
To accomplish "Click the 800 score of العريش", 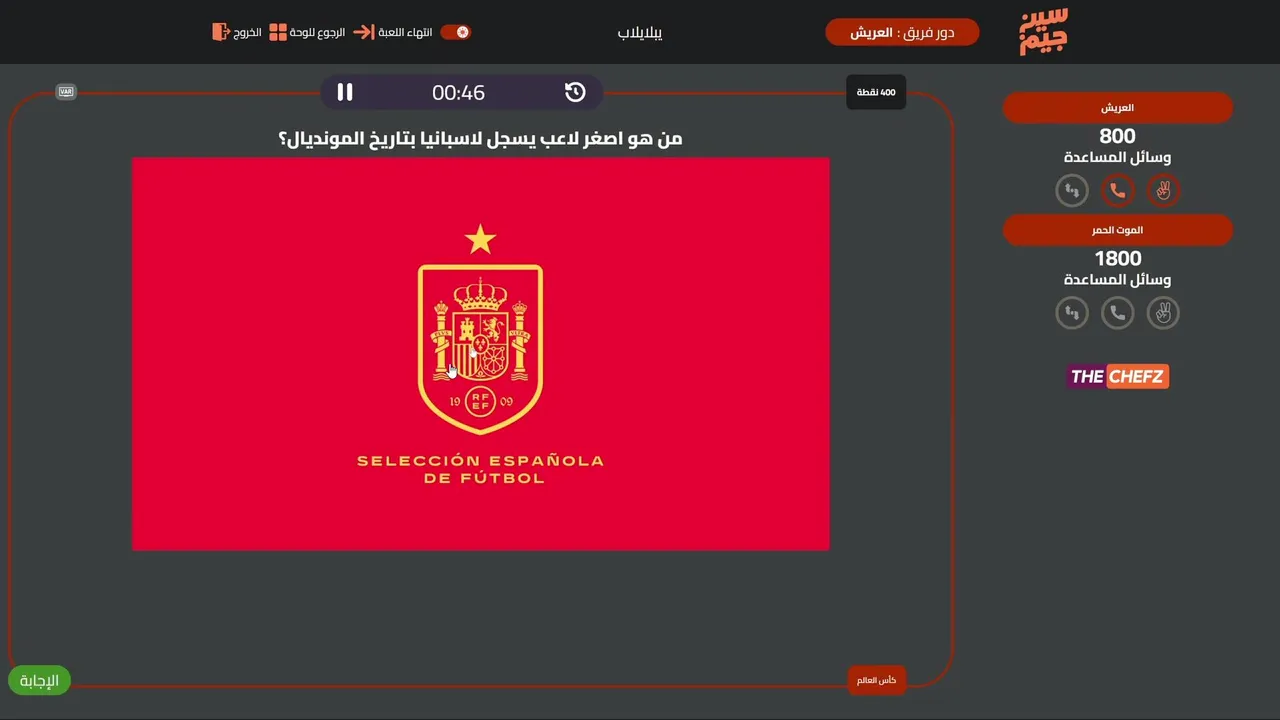I will pyautogui.click(x=1118, y=136).
